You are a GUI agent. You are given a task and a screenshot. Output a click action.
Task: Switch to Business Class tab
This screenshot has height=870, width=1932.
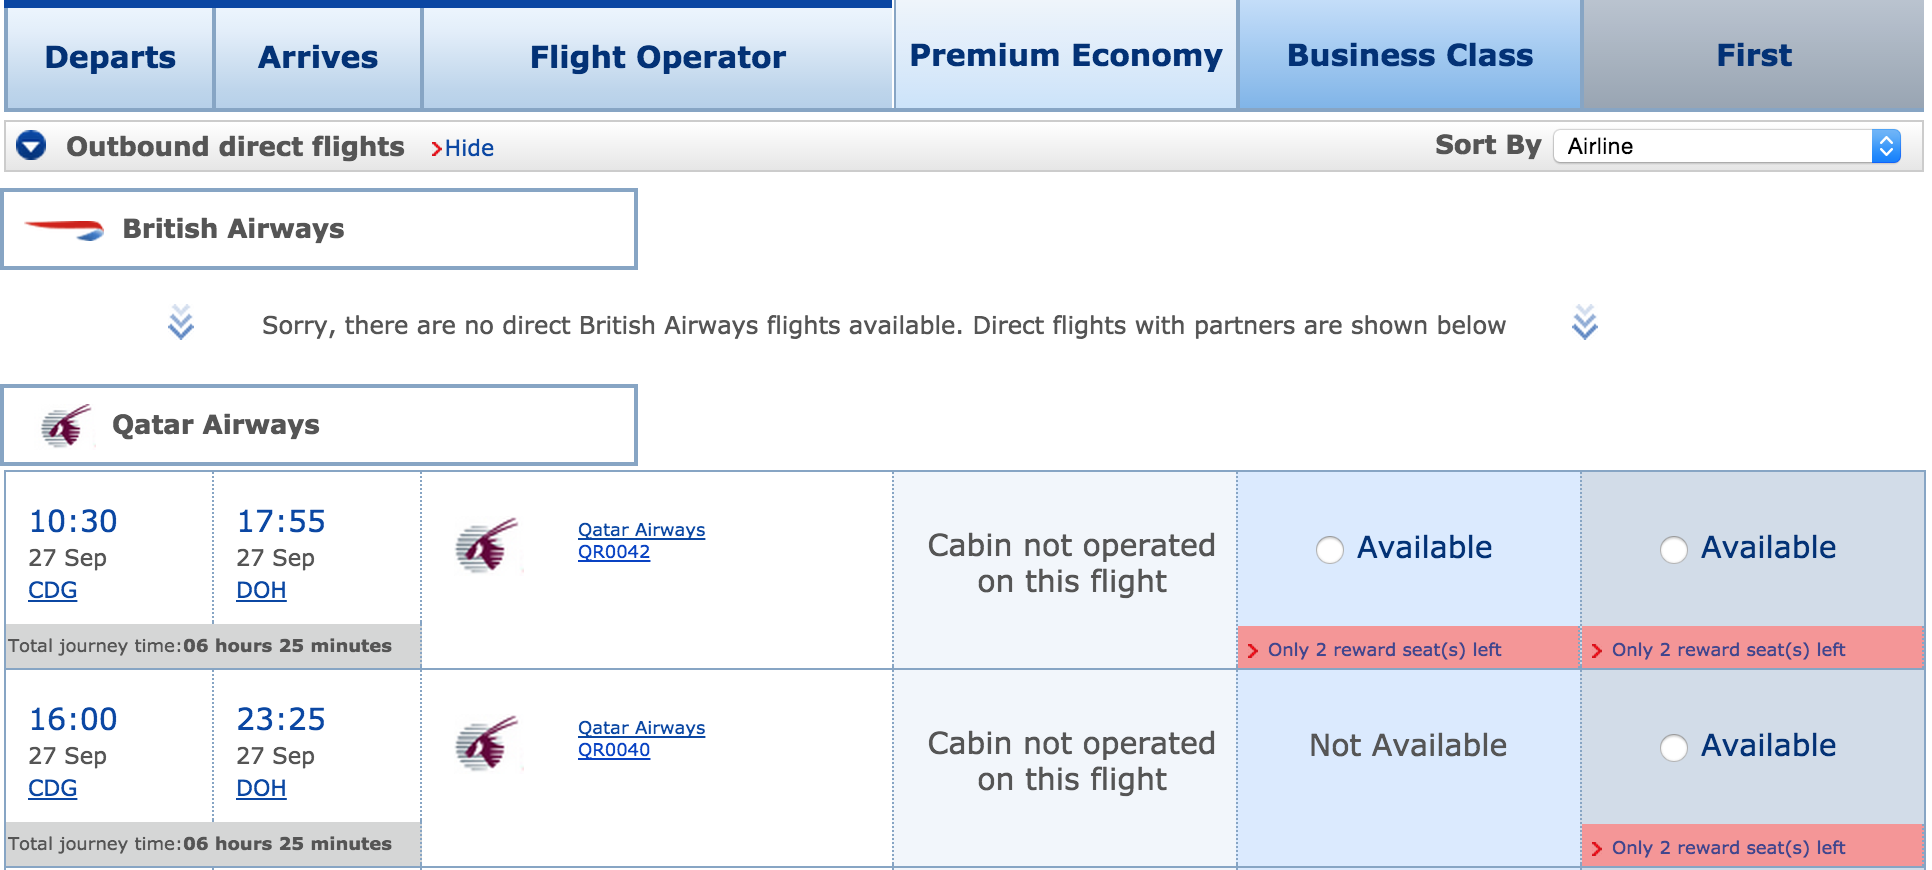click(1409, 56)
